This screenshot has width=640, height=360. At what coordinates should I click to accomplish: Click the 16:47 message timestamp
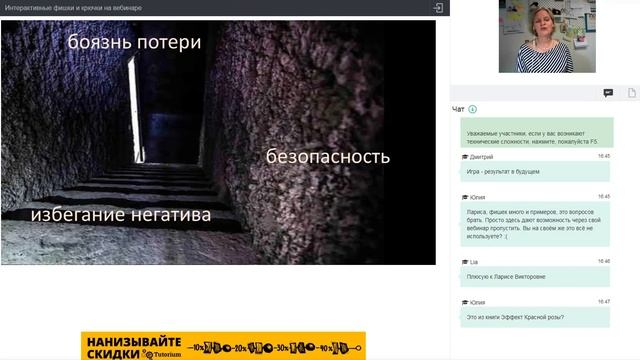[x=604, y=302]
